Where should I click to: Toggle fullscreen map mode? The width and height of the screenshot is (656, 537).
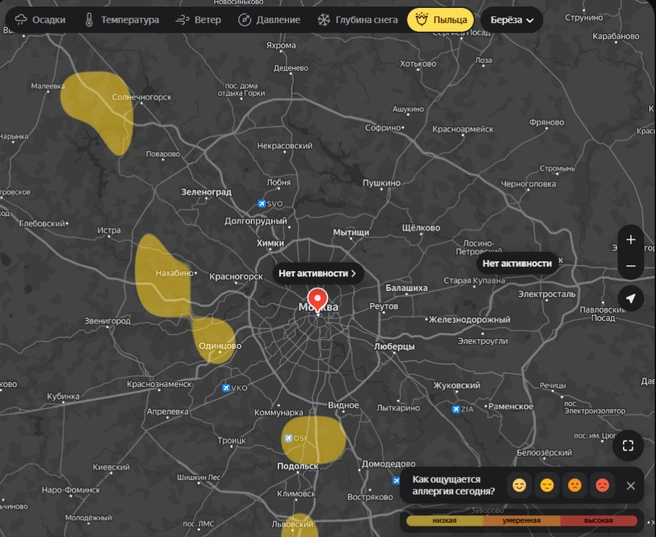click(628, 446)
